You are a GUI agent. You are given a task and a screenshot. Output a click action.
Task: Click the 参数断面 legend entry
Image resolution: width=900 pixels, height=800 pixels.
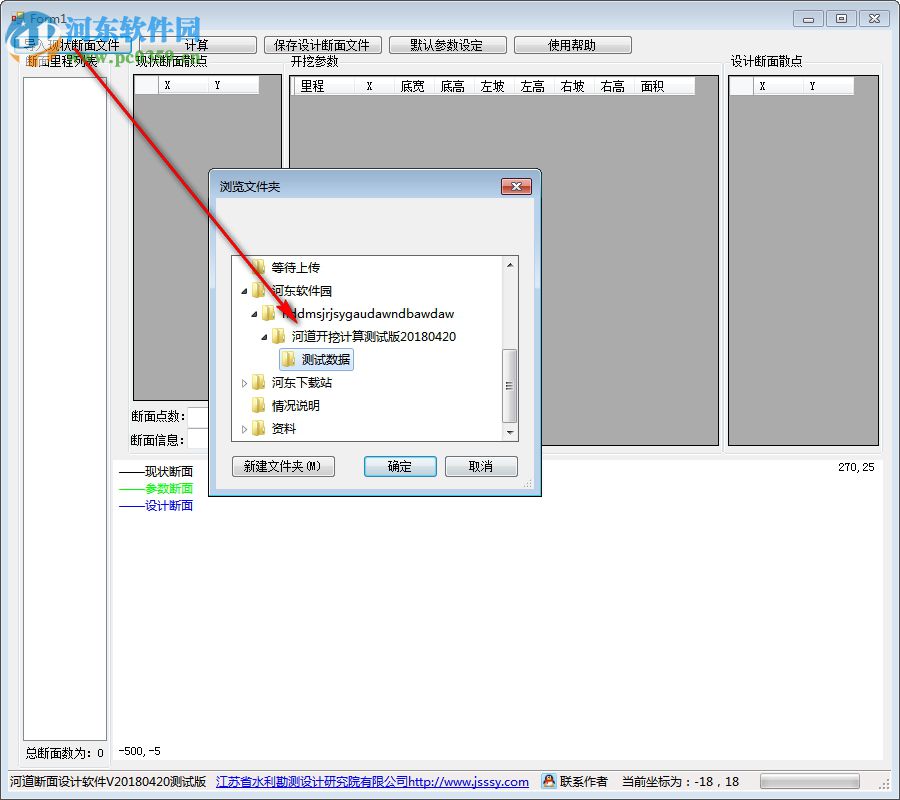pyautogui.click(x=156, y=488)
